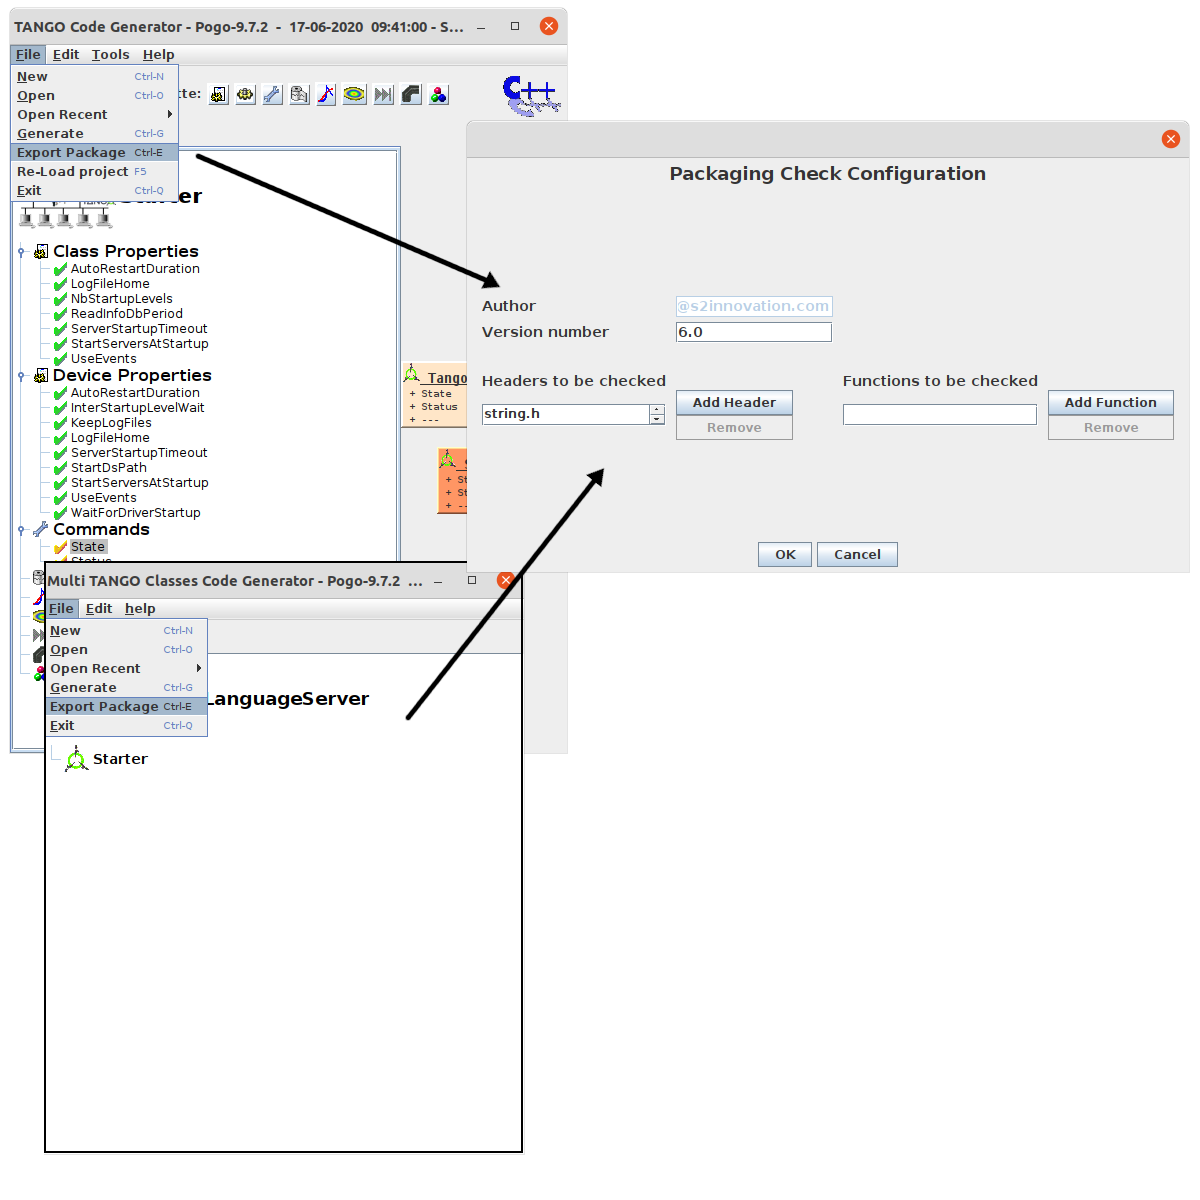The image size is (1200, 1200).
Task: Open Headers to be checked combo arrows
Action: 657,414
